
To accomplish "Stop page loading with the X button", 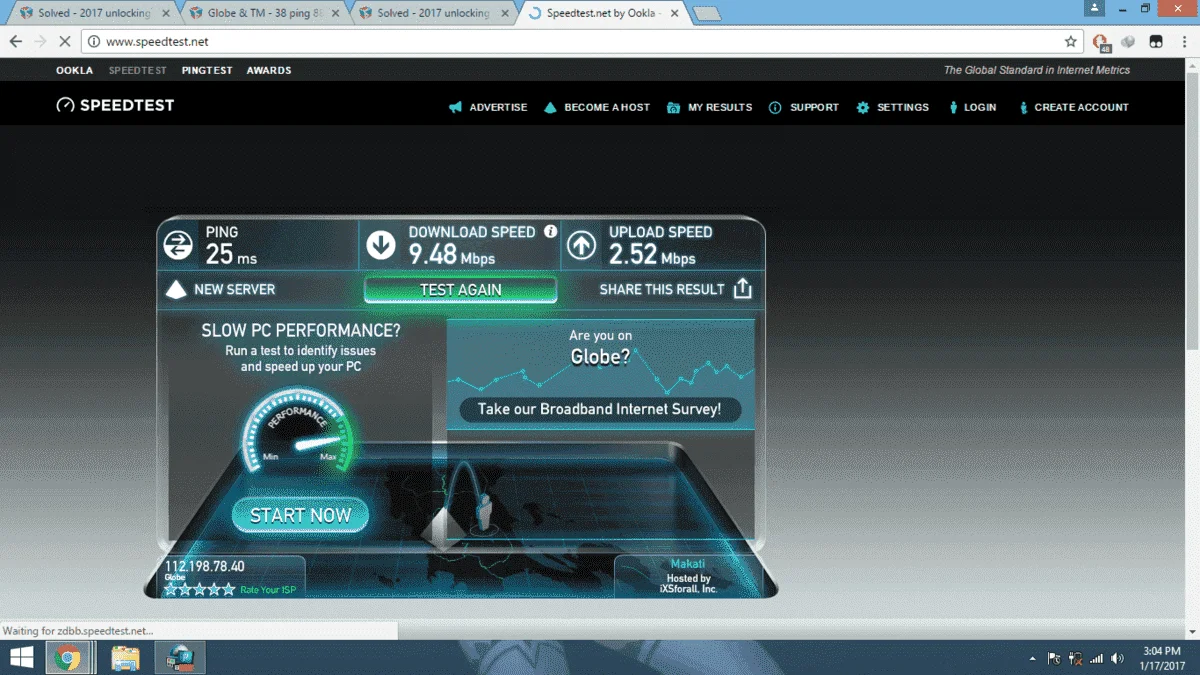I will coord(65,42).
